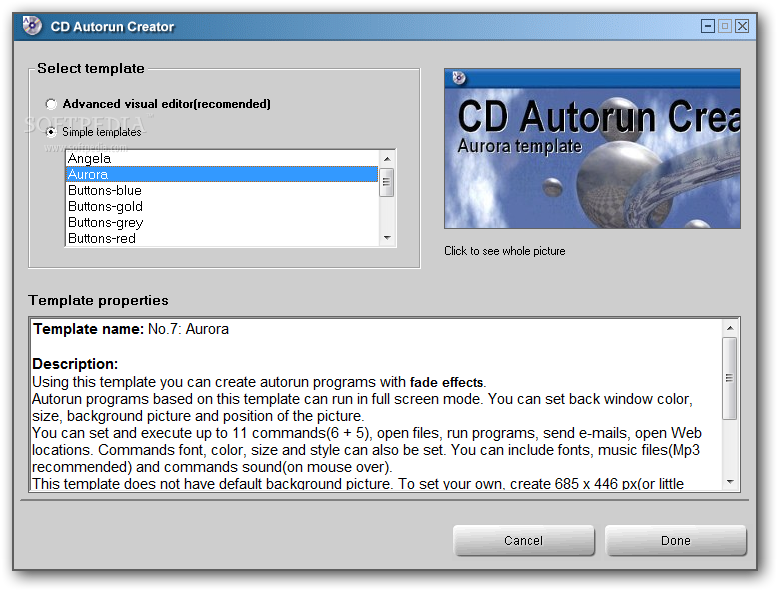Click the Done button

[x=675, y=540]
